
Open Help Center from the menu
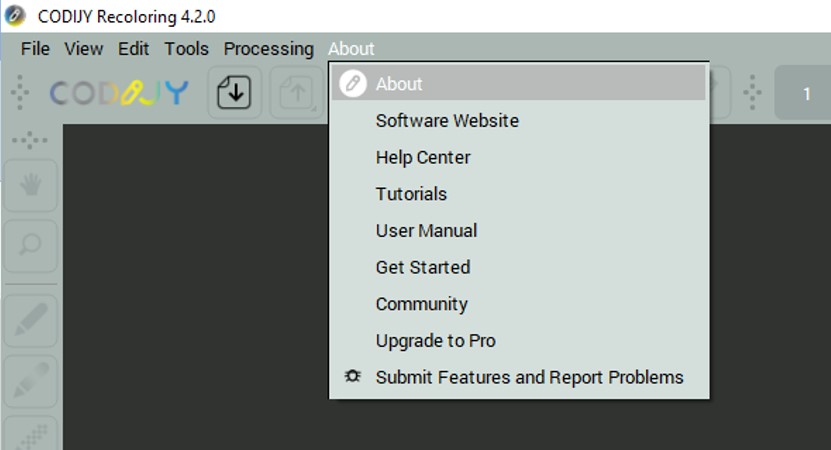[x=423, y=157]
